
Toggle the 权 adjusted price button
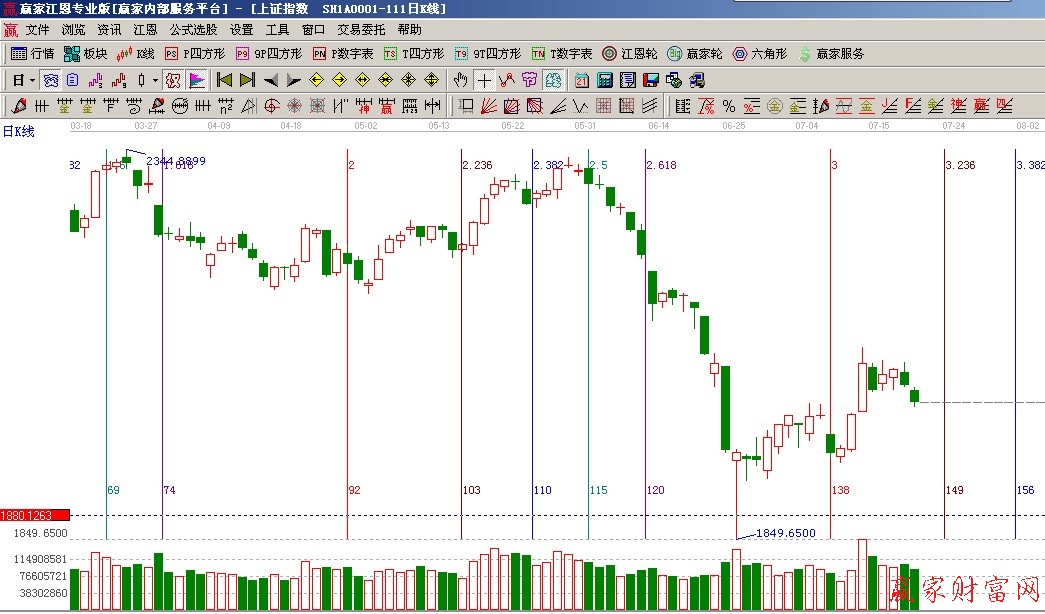point(172,80)
